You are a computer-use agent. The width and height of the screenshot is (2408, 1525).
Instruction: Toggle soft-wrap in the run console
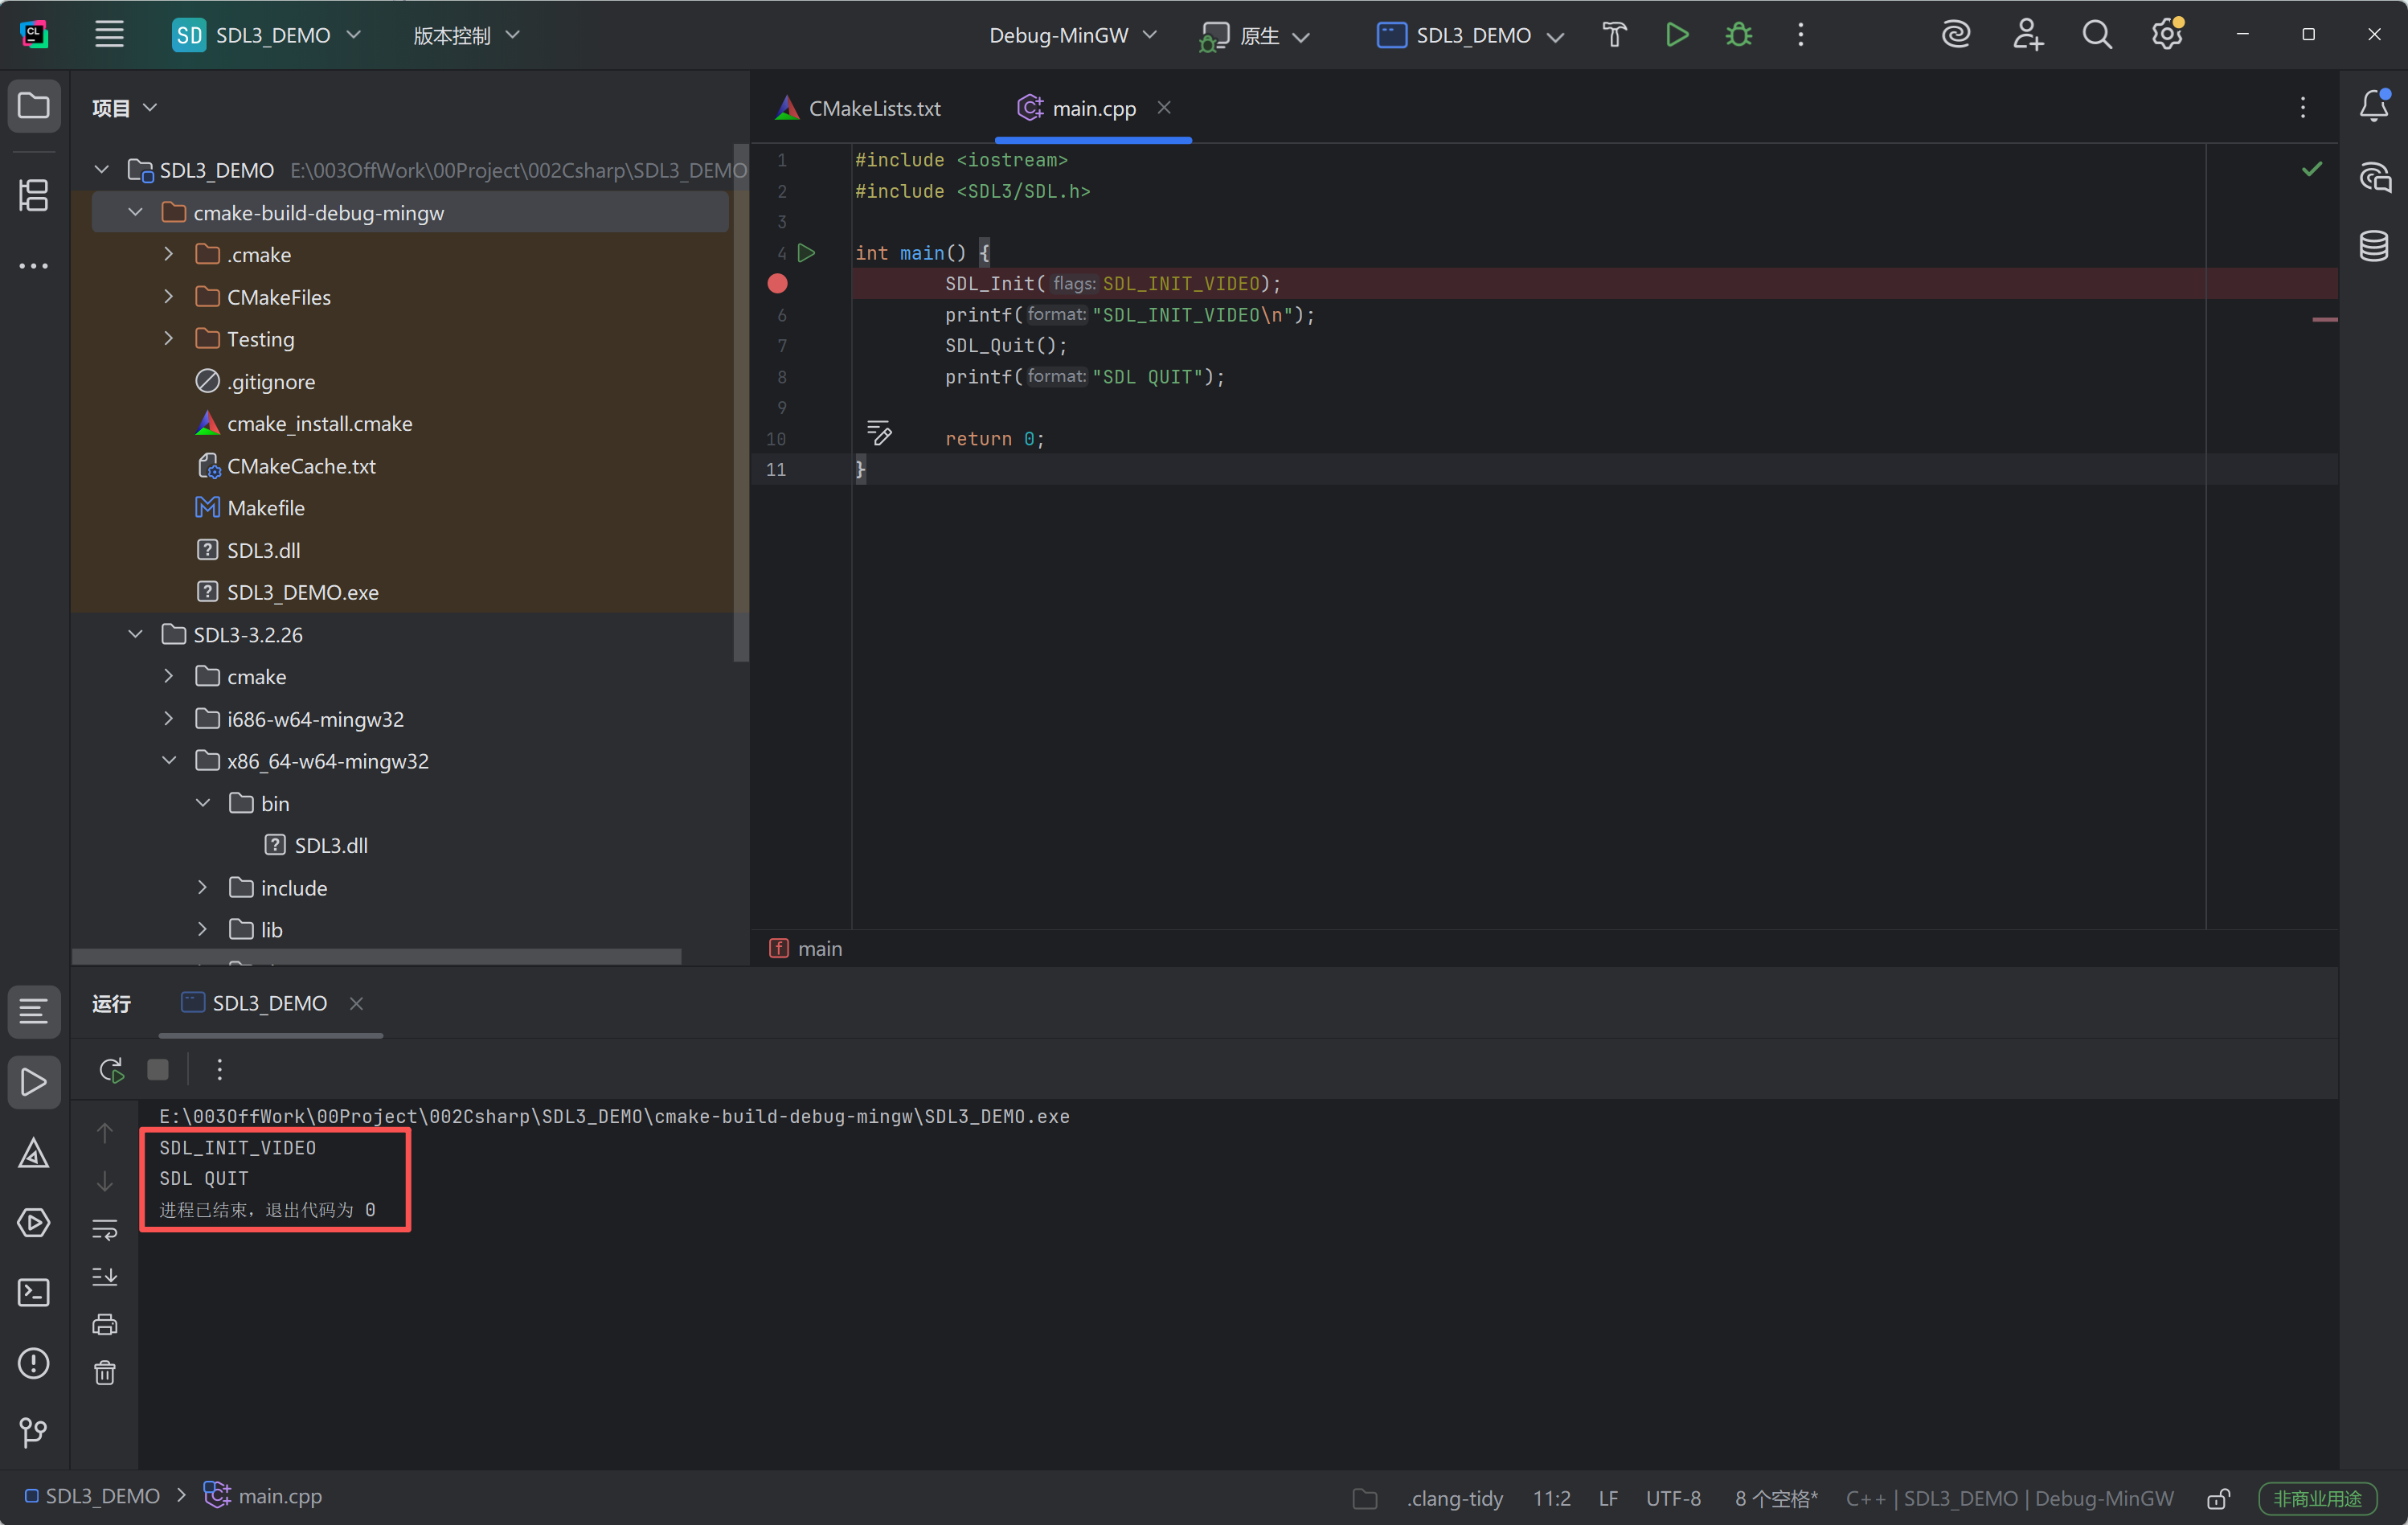[x=105, y=1229]
